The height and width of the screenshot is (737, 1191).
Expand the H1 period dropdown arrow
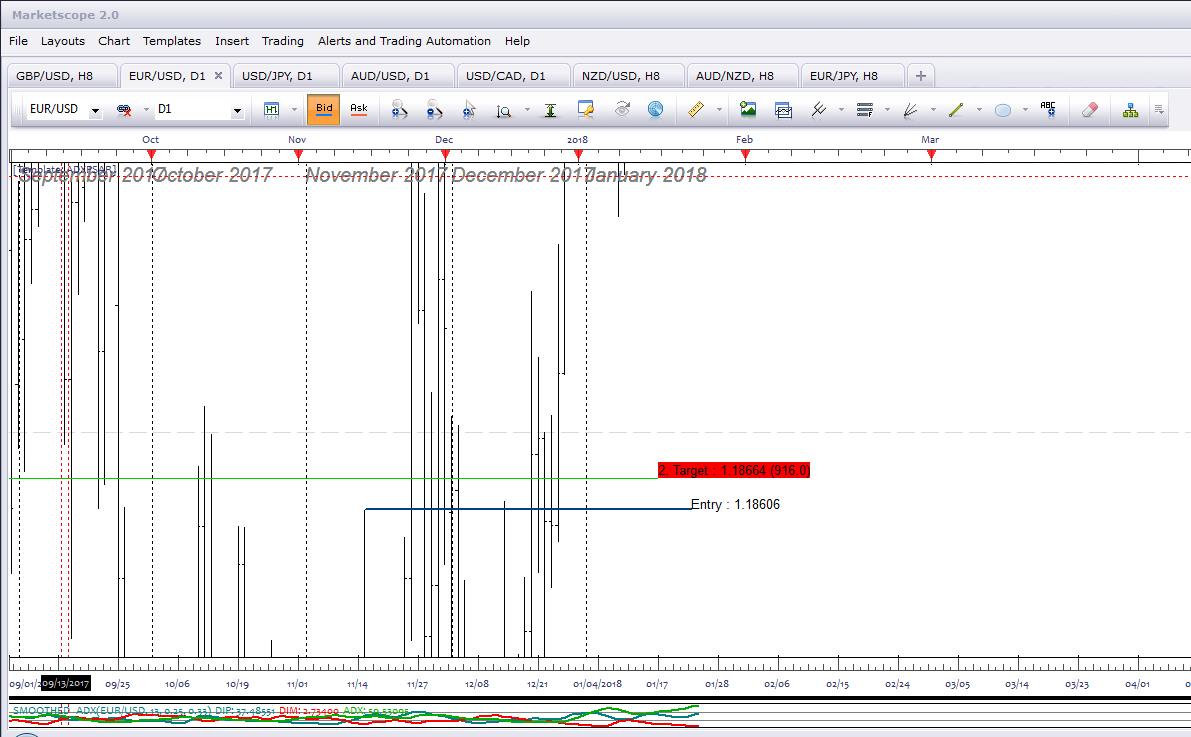295,110
